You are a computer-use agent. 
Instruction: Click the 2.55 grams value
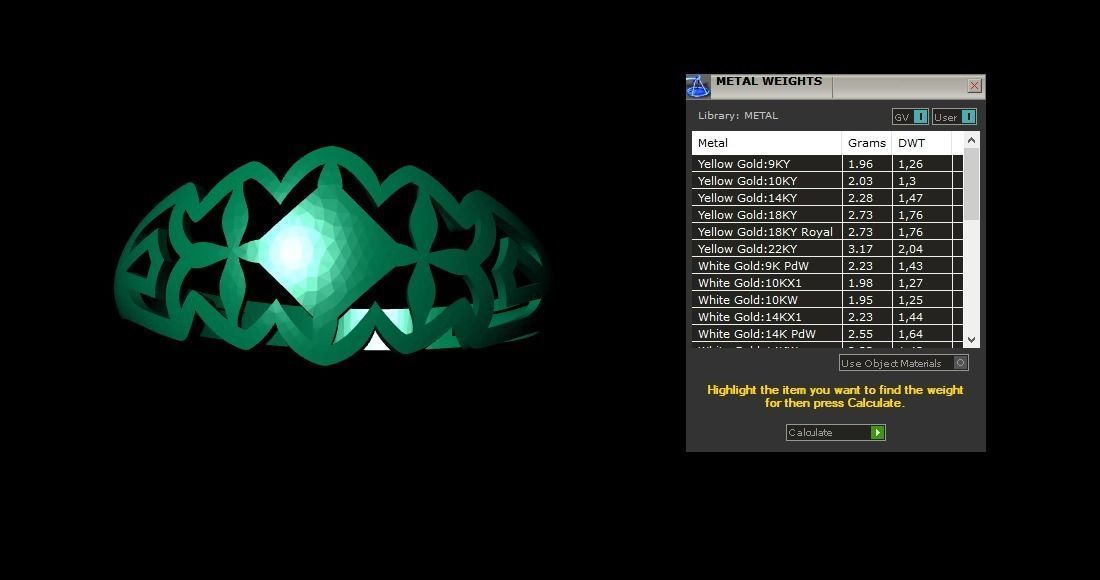(860, 334)
